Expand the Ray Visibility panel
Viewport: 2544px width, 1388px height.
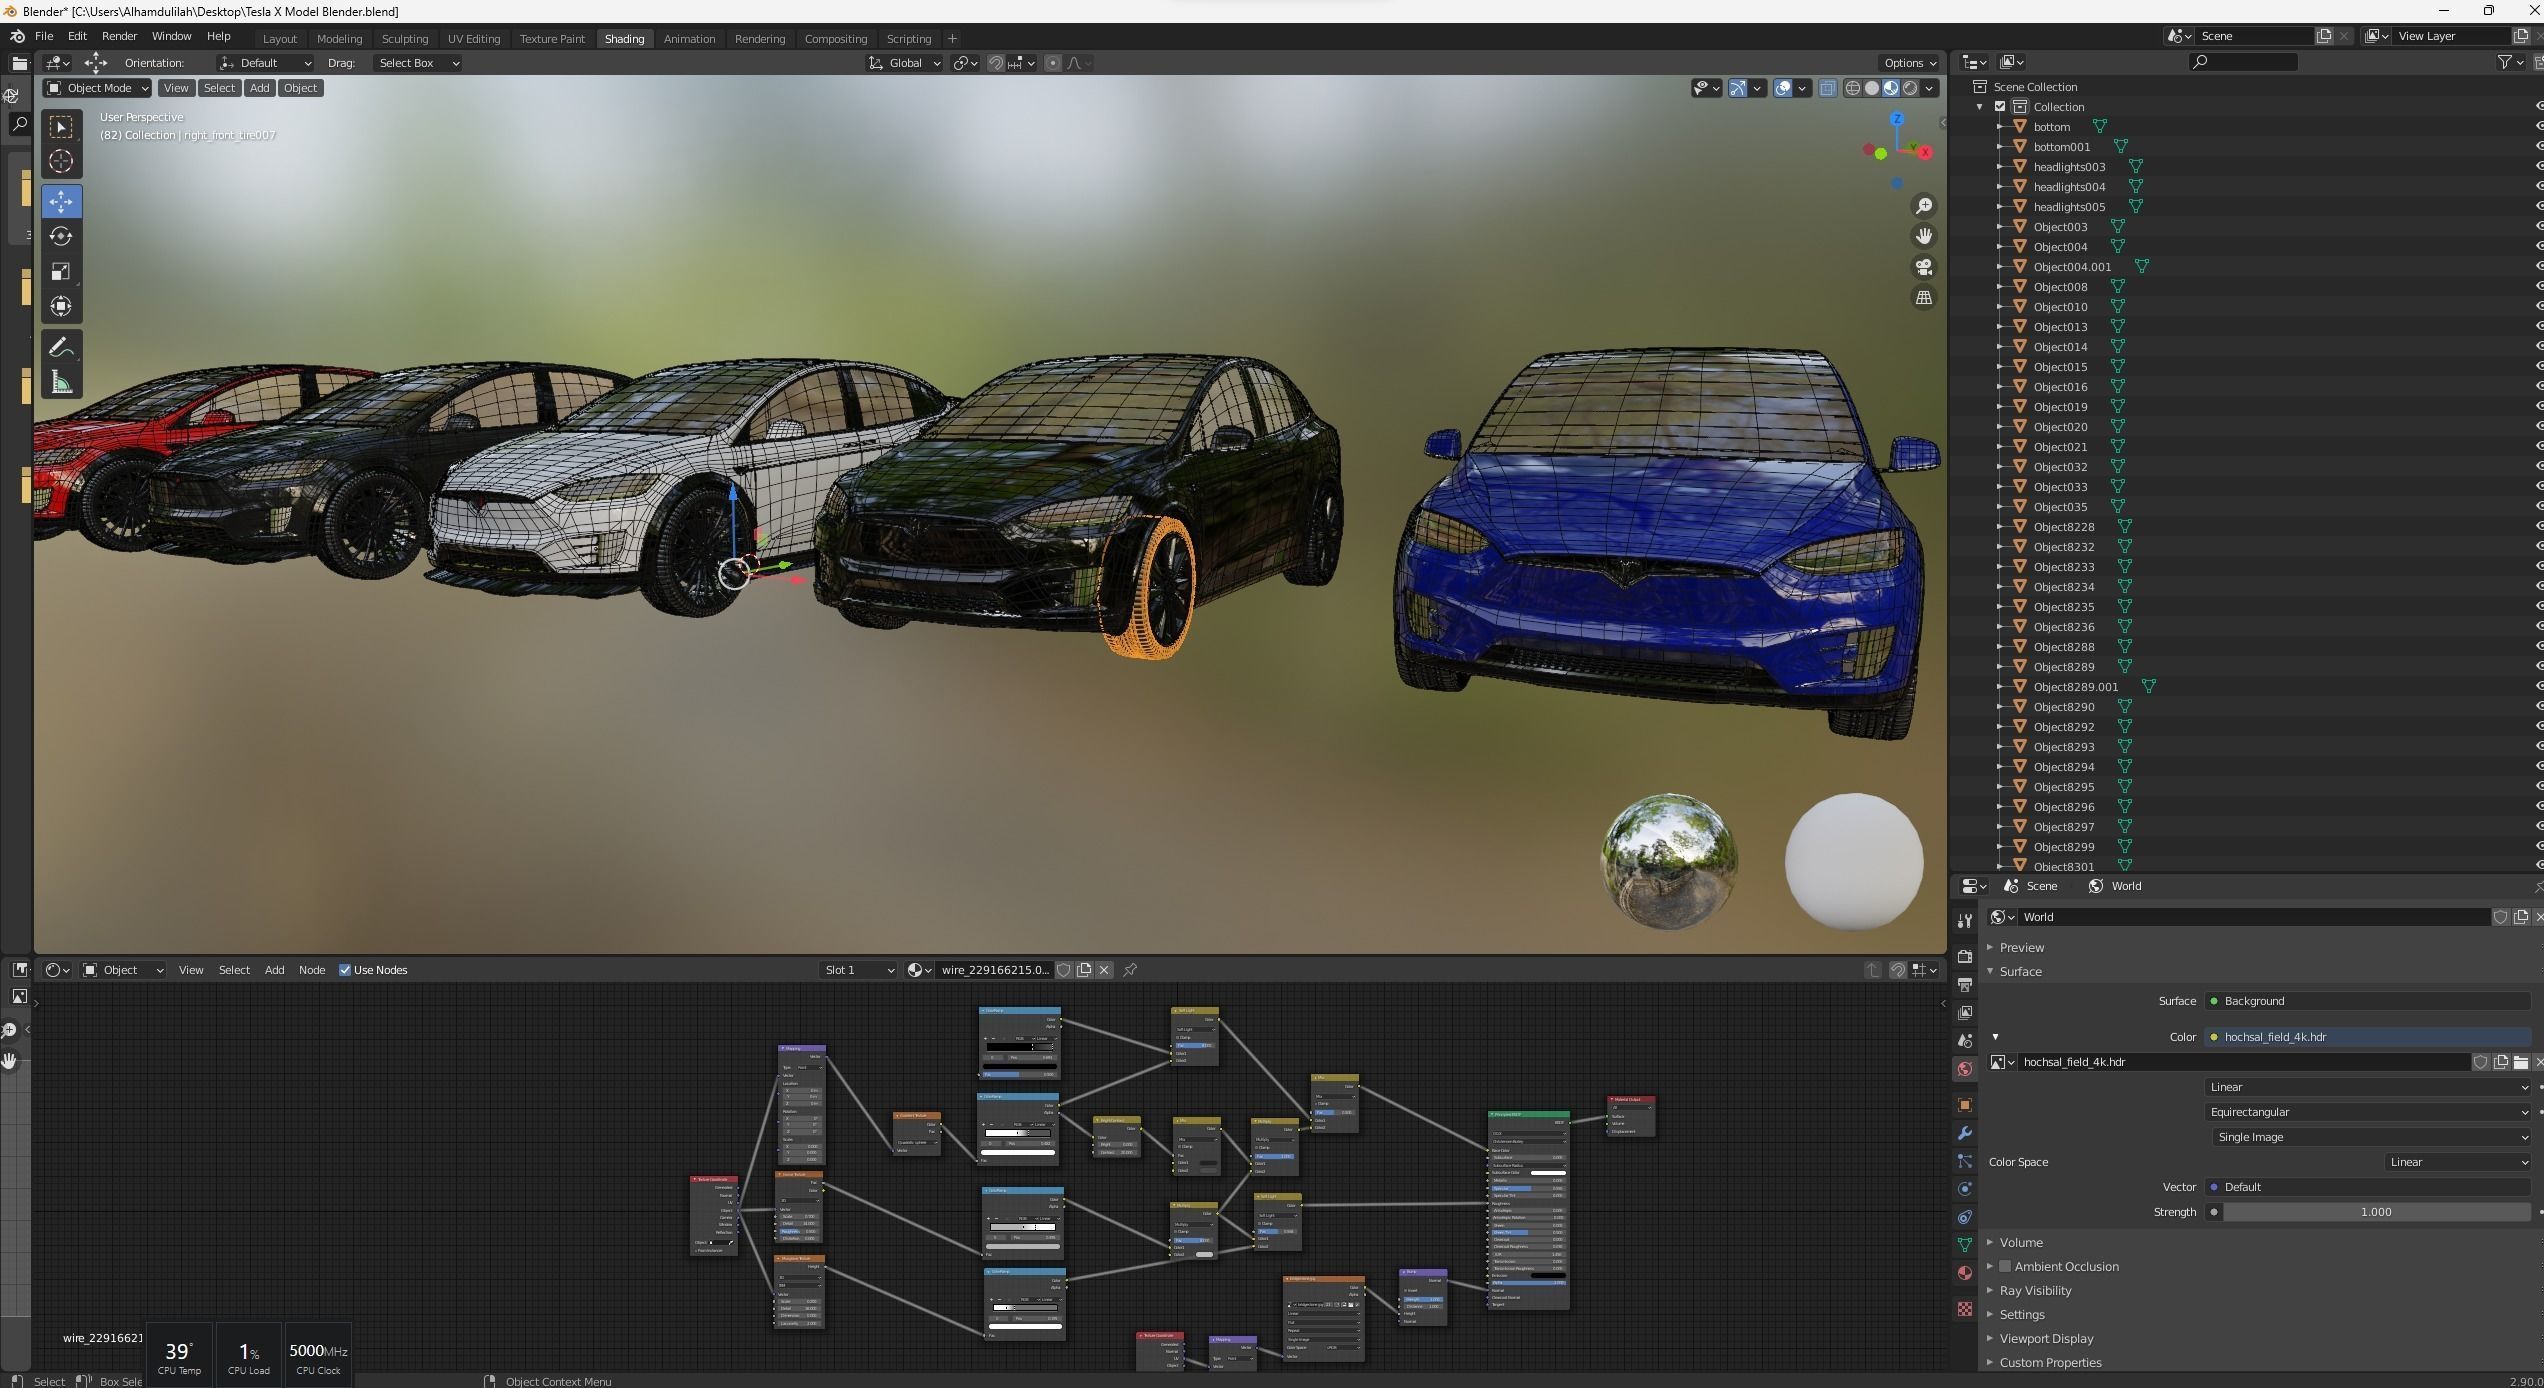pos(2034,1290)
